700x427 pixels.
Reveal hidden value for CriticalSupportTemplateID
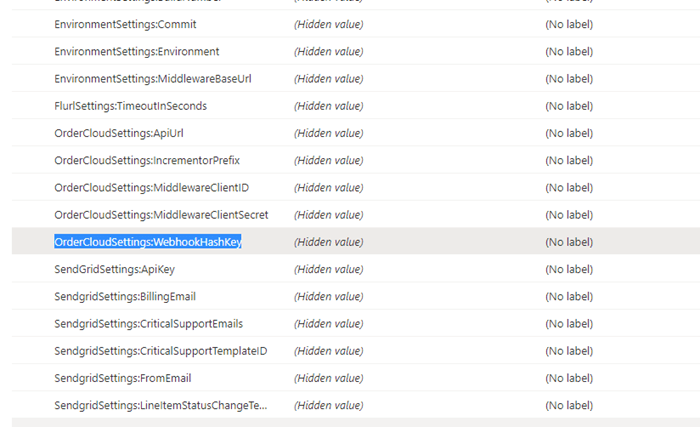pyautogui.click(x=329, y=351)
